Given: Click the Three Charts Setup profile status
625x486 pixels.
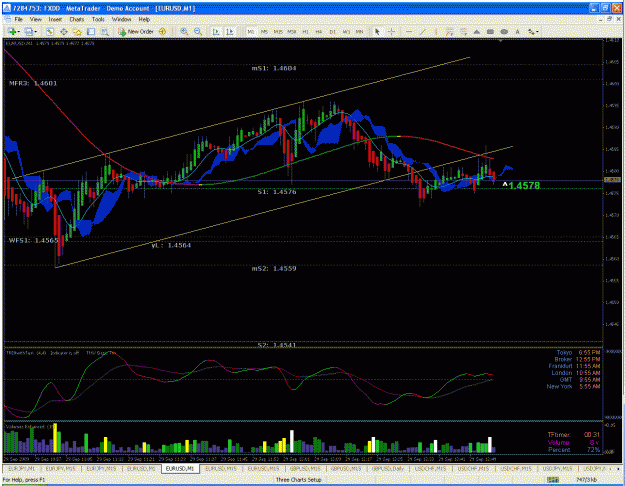Looking at the screenshot, I should [299, 480].
